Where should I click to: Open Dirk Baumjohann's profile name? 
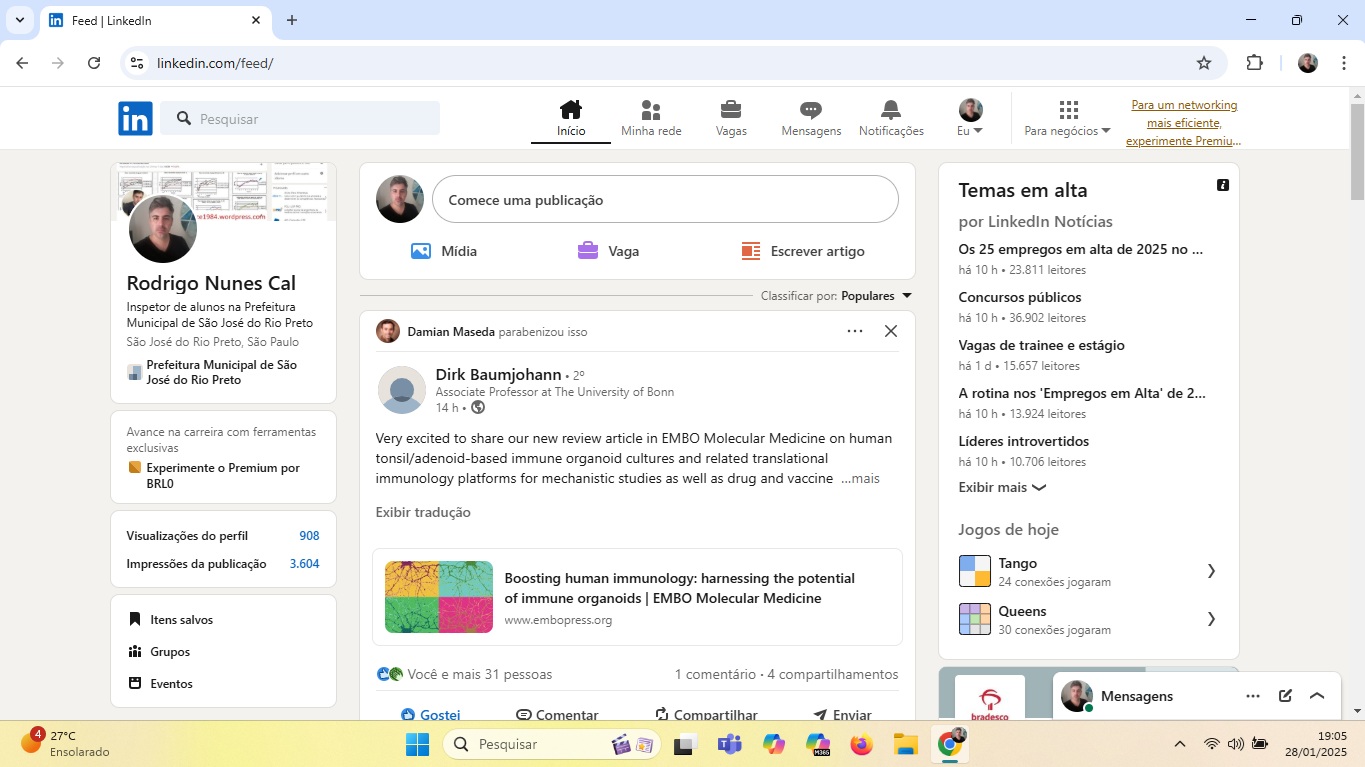tap(498, 374)
